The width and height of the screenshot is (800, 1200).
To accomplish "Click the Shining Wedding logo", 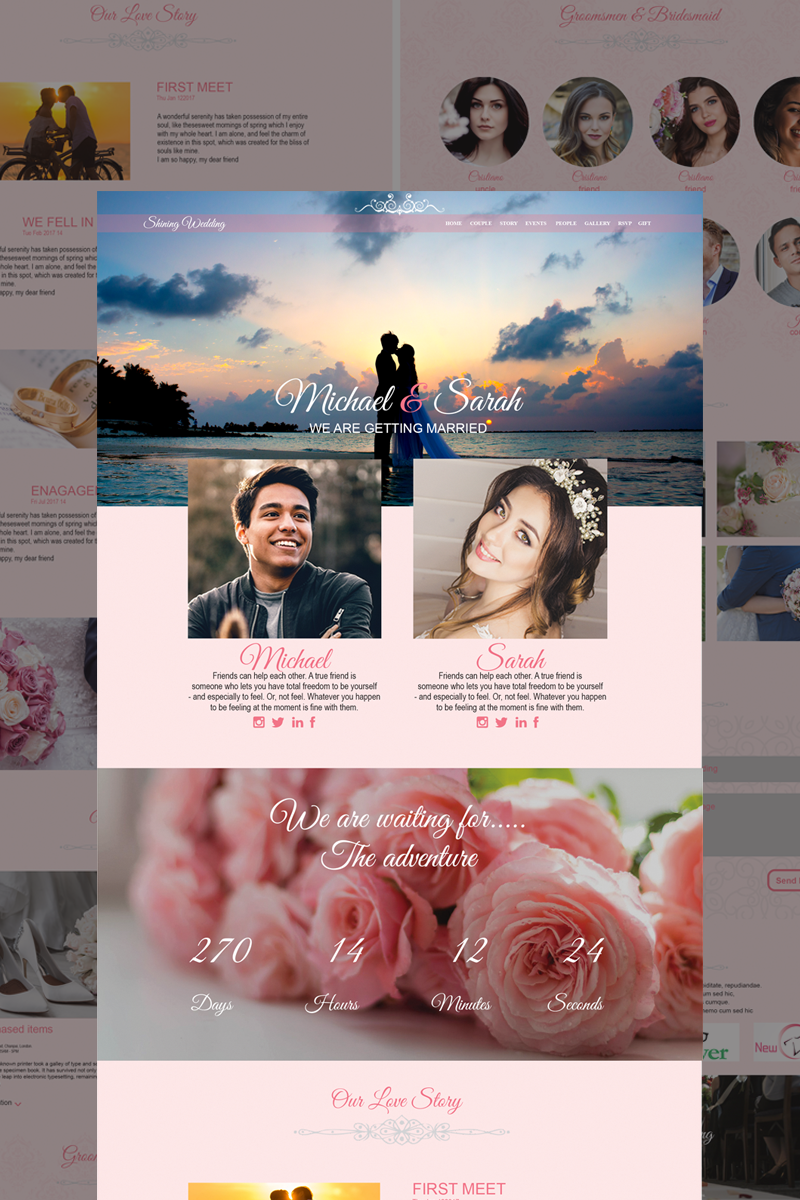I will 184,223.
